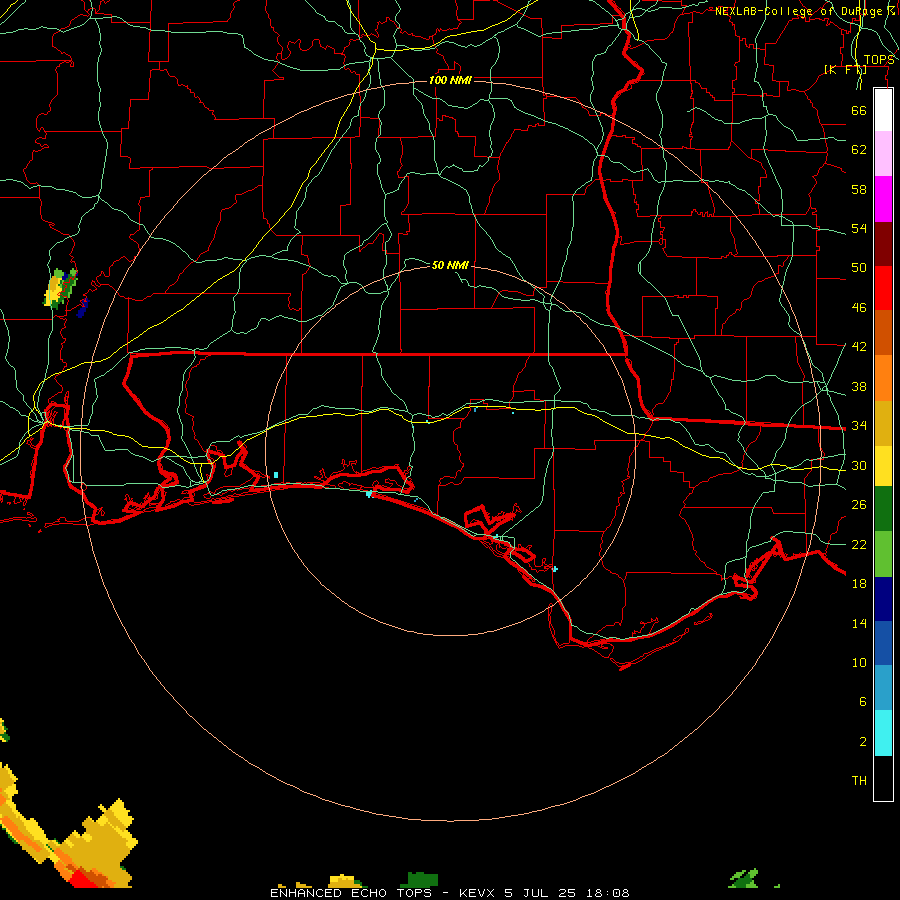900x900 pixels.
Task: Click the '46' value on the scale
Action: [859, 308]
